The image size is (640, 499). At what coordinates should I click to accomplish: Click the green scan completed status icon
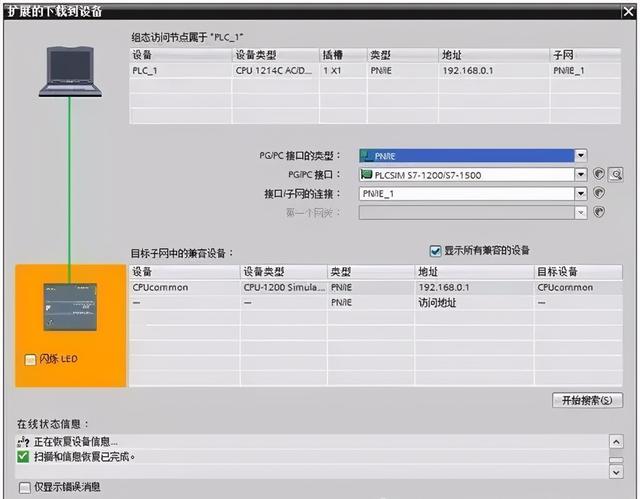click(x=23, y=456)
